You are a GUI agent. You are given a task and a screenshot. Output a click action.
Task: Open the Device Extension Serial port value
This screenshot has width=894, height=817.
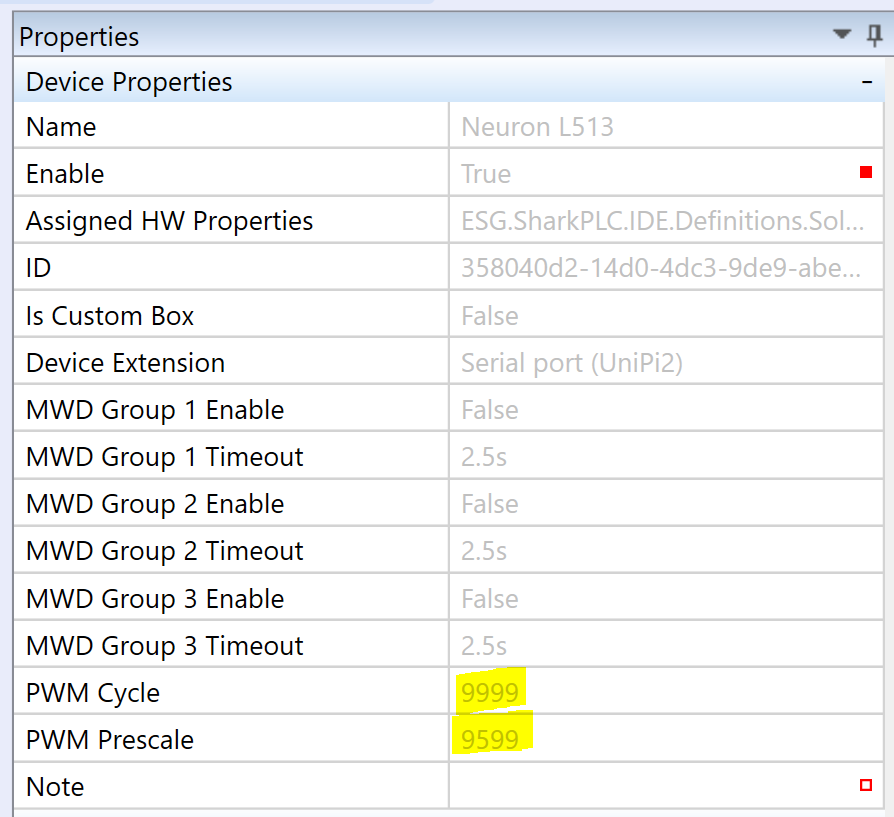tap(571, 363)
